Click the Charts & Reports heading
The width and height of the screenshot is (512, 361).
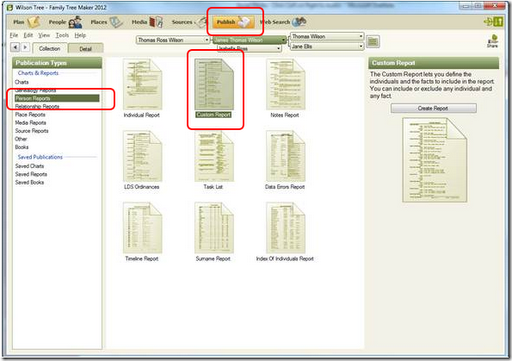(38, 73)
